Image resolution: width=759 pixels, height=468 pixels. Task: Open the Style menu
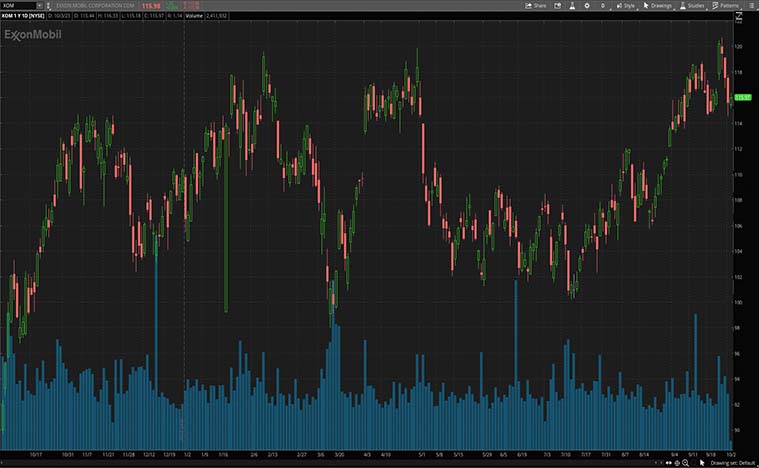[x=625, y=5]
